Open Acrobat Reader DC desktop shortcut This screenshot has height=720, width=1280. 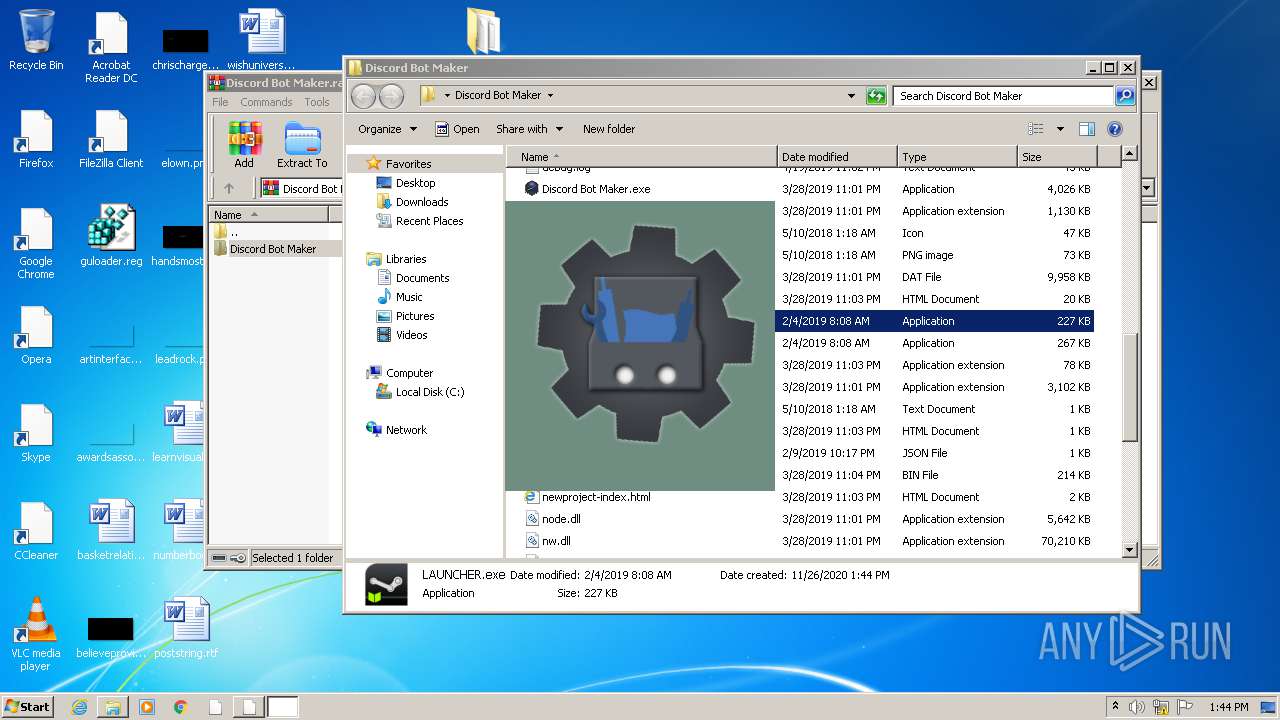point(111,47)
